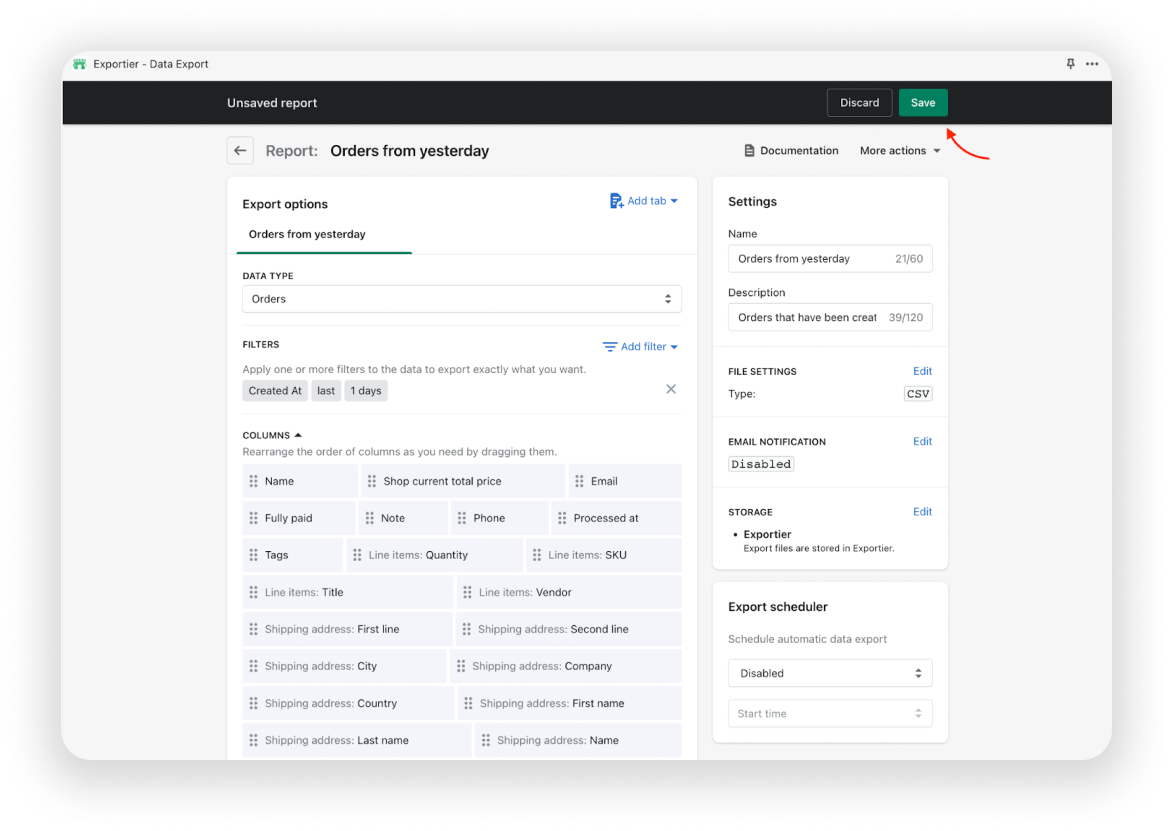Grab the drag handle of Fully paid
Image resolution: width=1173 pixels, height=831 pixels.
click(x=254, y=518)
